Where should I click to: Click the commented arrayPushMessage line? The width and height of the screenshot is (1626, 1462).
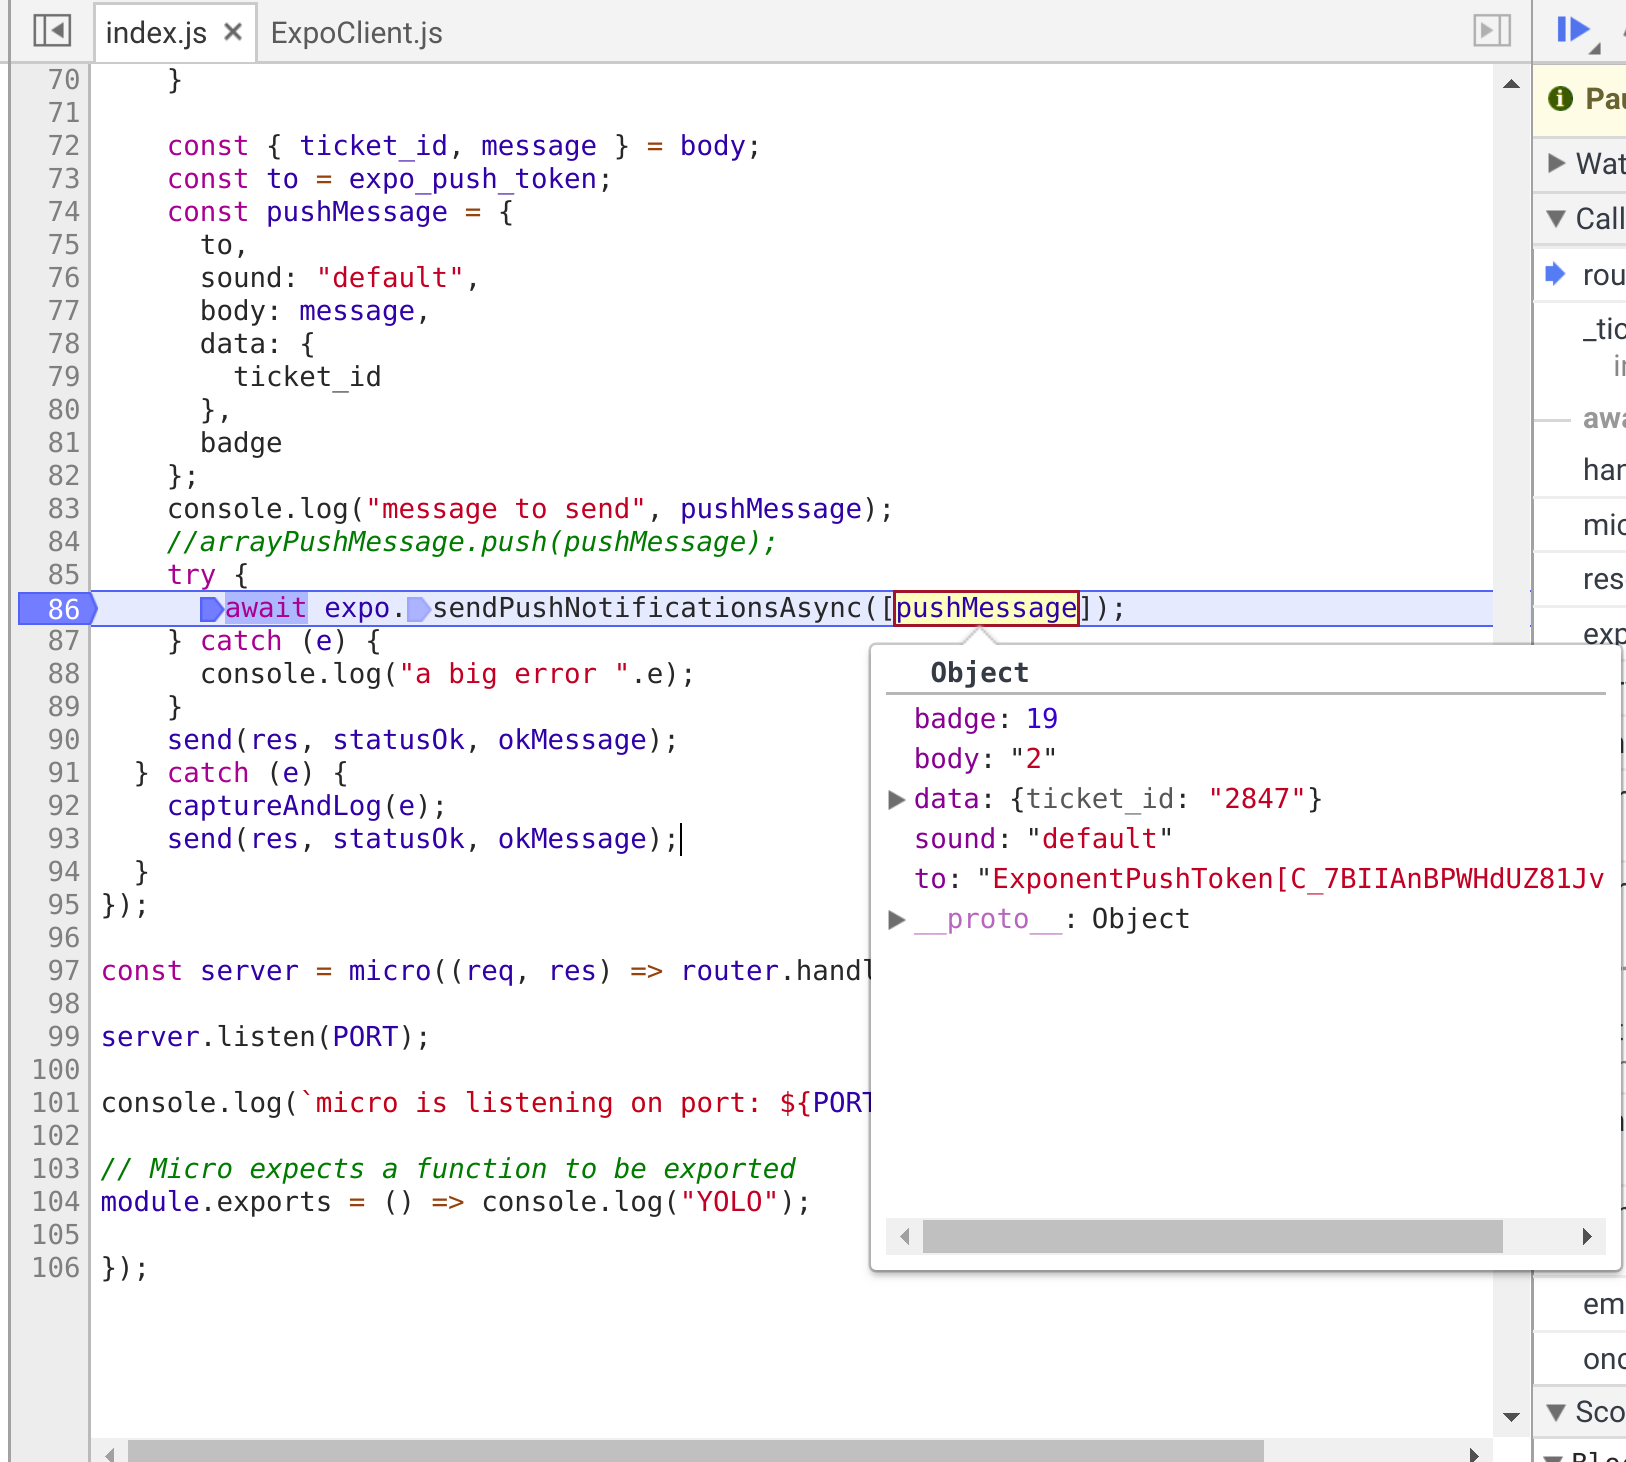(x=471, y=542)
